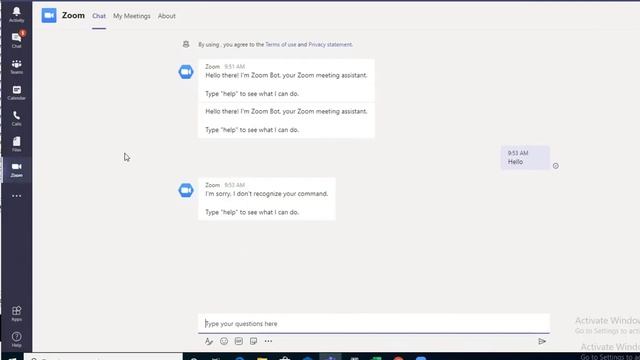This screenshot has width=640, height=360.
Task: Show more compose options ellipsis
Action: 268,341
